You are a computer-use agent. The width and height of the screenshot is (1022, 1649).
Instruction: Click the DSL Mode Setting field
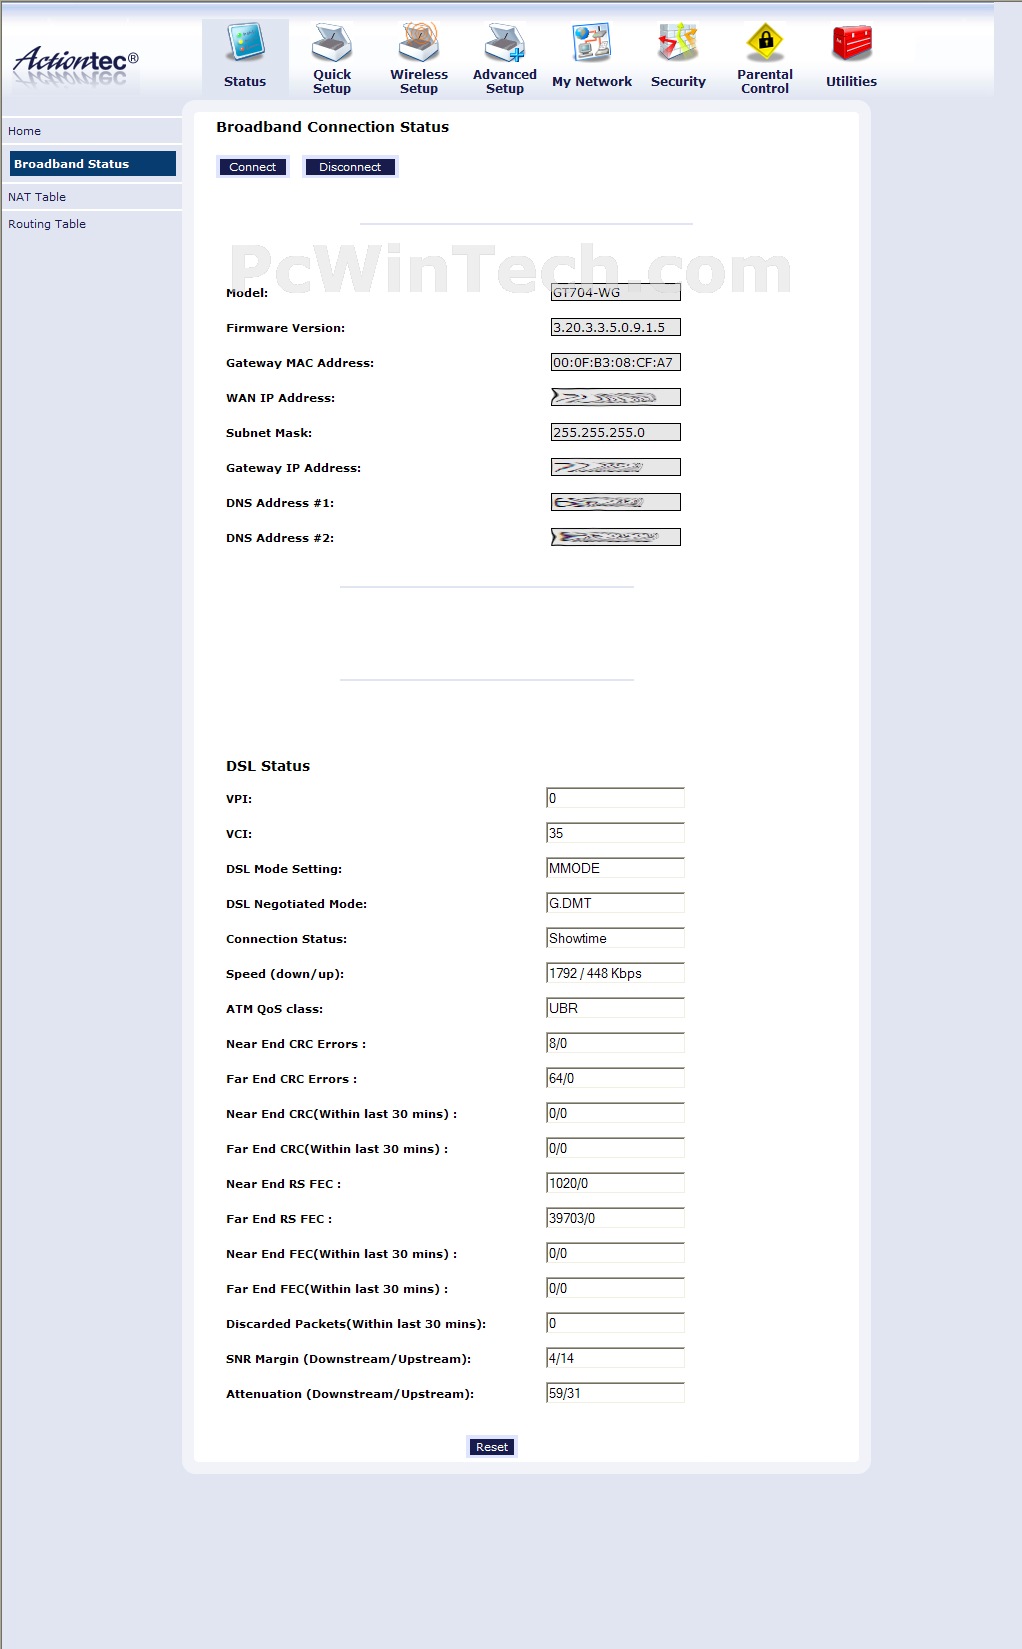click(615, 868)
